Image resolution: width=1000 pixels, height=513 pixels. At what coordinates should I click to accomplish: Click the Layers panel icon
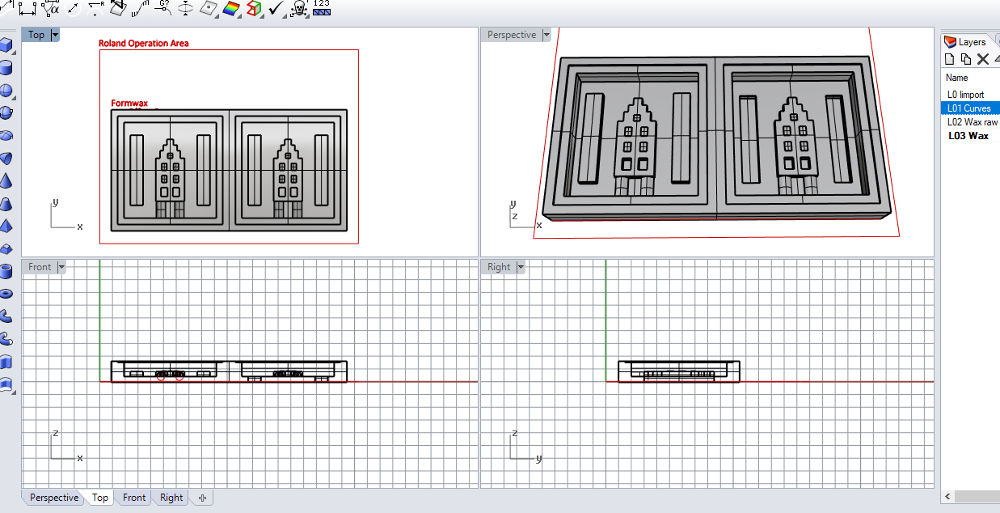(950, 41)
